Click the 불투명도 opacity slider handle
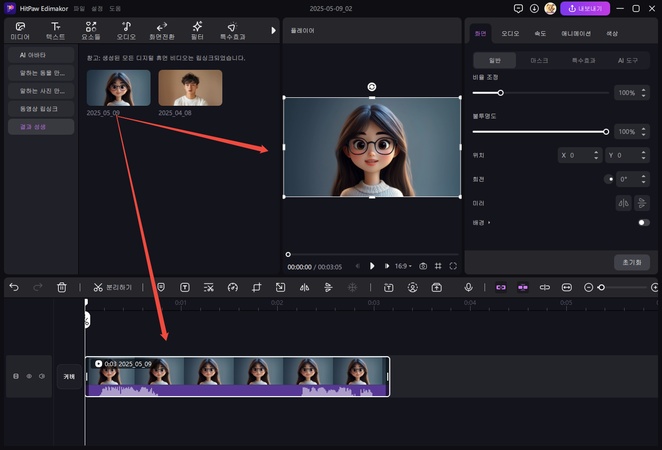662x450 pixels. tap(606, 131)
